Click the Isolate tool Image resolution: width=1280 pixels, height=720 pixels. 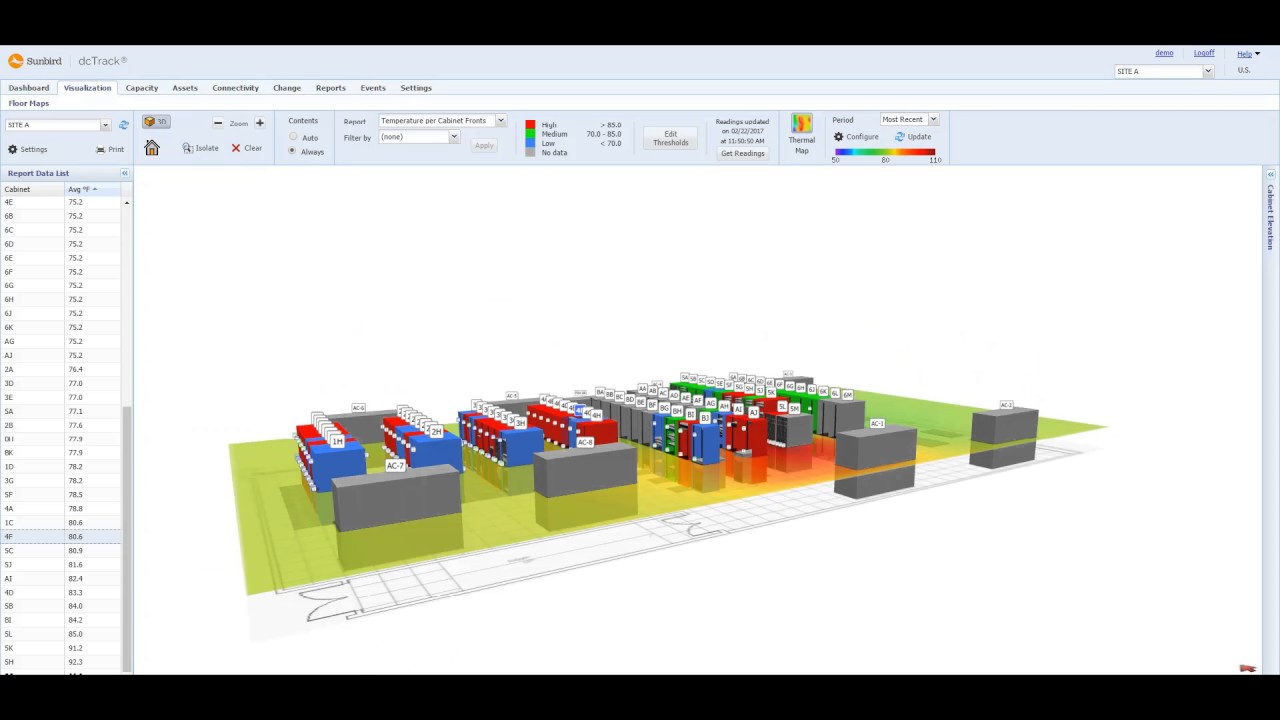pyautogui.click(x=200, y=148)
